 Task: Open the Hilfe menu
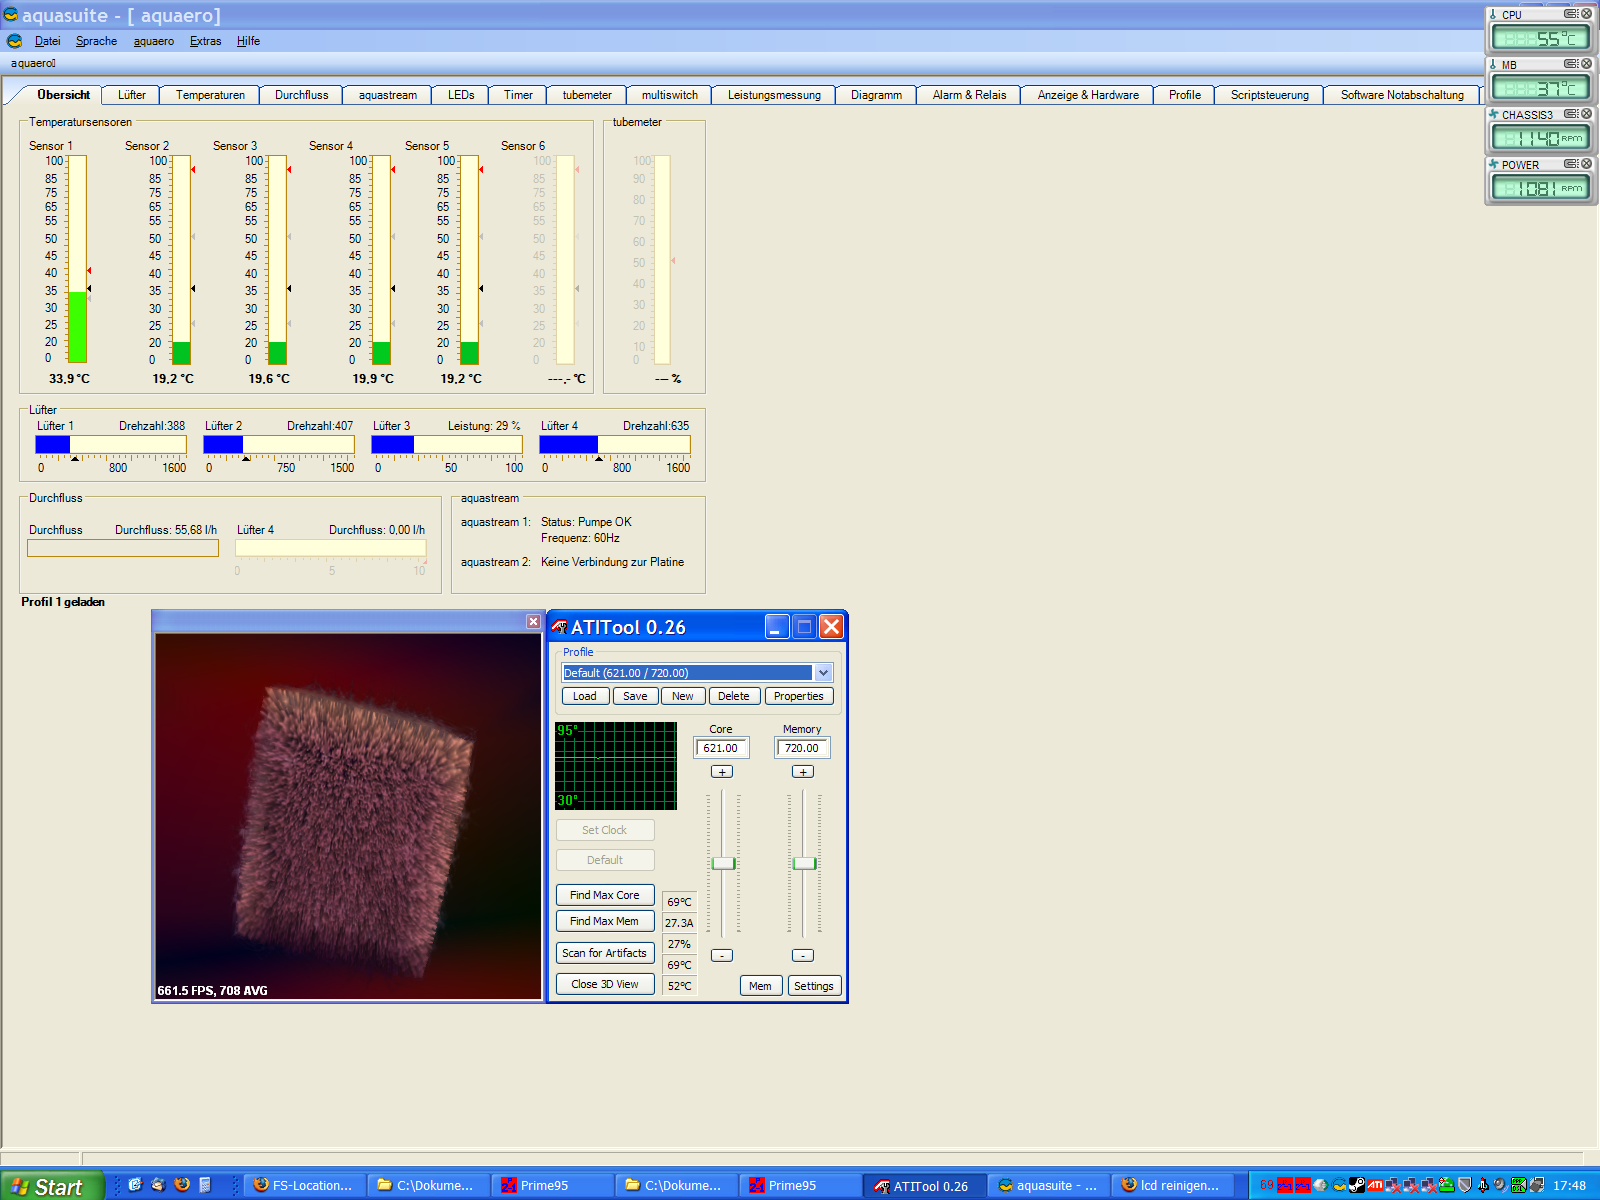click(x=248, y=41)
